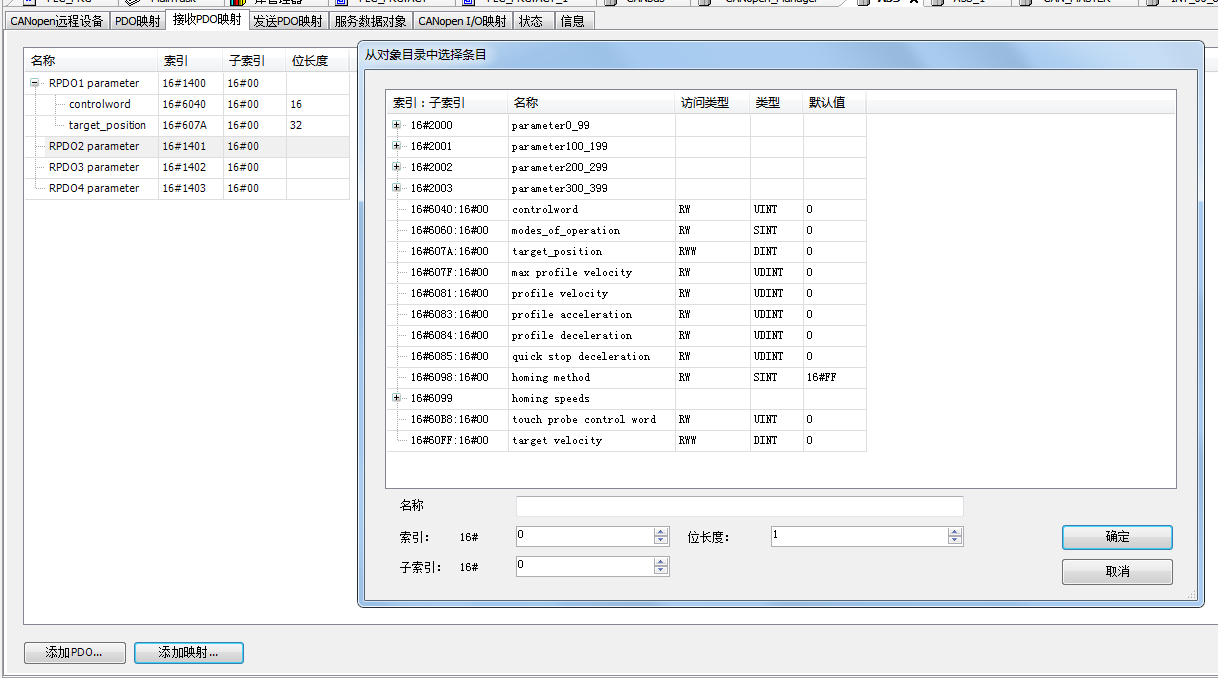1218x678 pixels.
Task: Select the quick stop deceleration entry
Action: [x=626, y=356]
